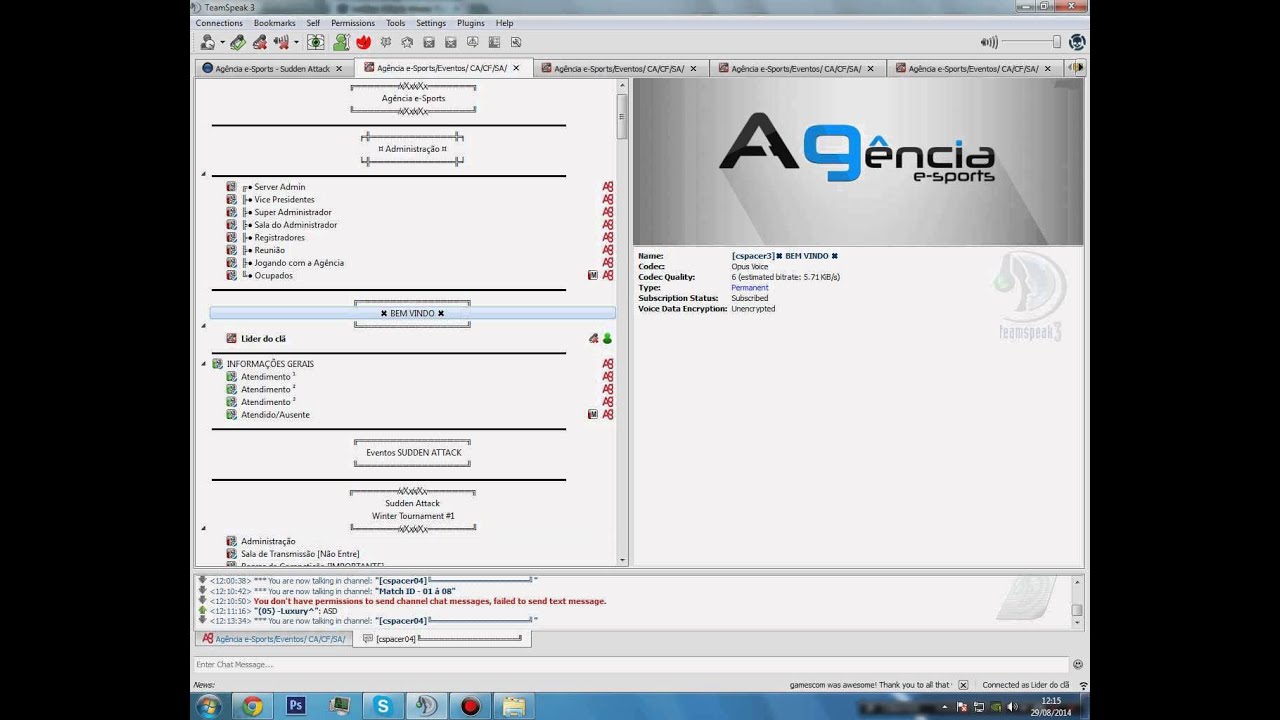Click the speaker icon left of volume slider
The image size is (1280, 720).
[x=989, y=42]
